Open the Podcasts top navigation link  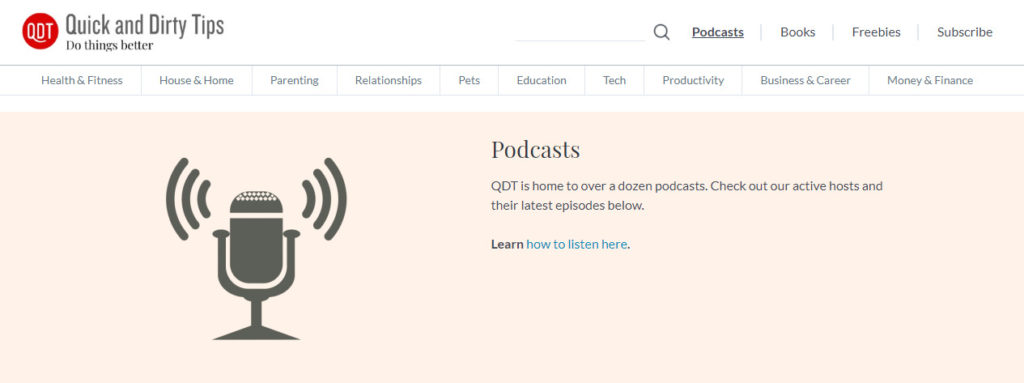tap(718, 32)
